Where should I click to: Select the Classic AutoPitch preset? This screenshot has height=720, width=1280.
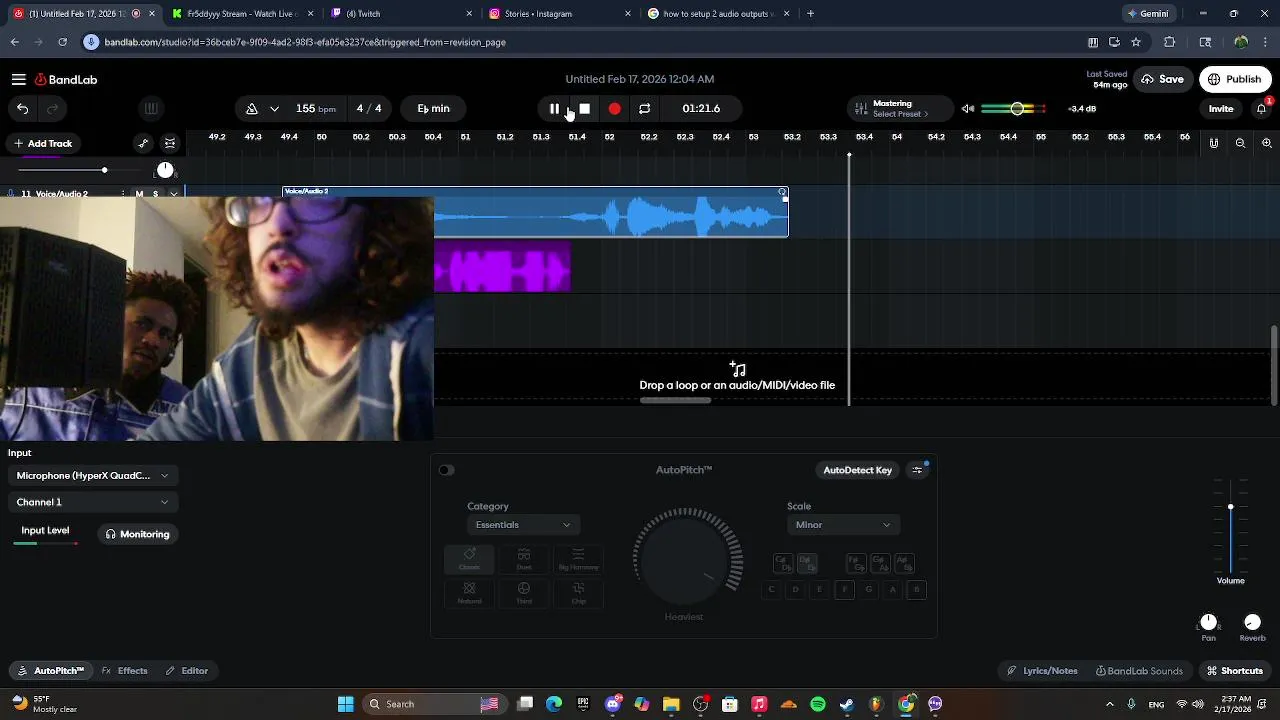(469, 560)
